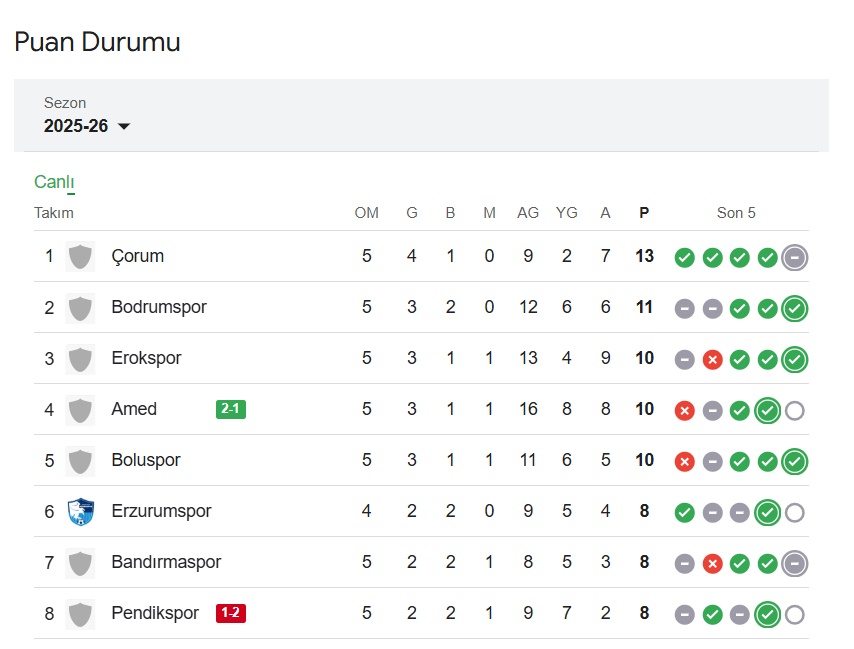Click Çorum's last gray draw result icon
The image size is (854, 649).
795,258
